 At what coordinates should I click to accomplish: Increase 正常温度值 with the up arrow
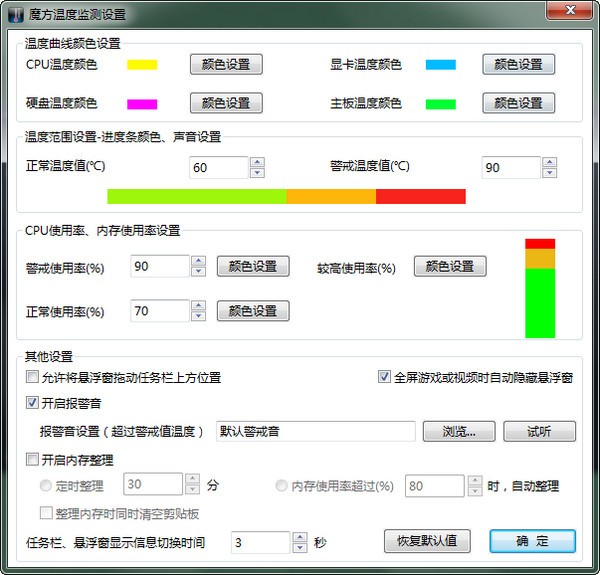point(257,162)
